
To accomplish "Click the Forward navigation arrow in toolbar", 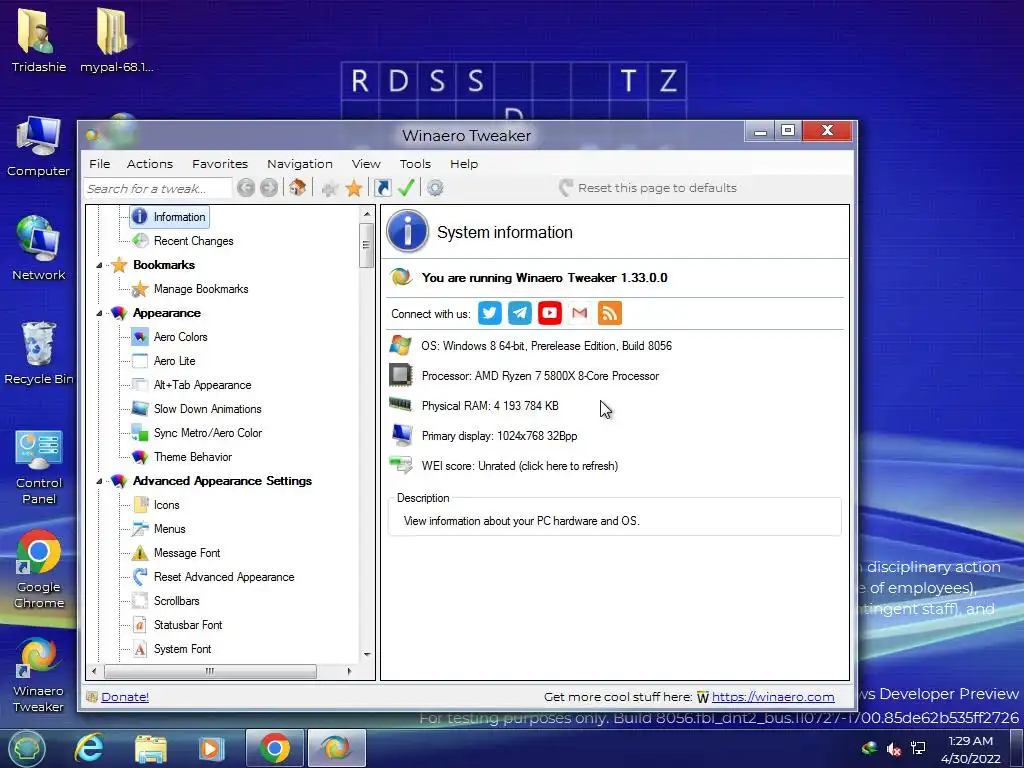I will 269,188.
